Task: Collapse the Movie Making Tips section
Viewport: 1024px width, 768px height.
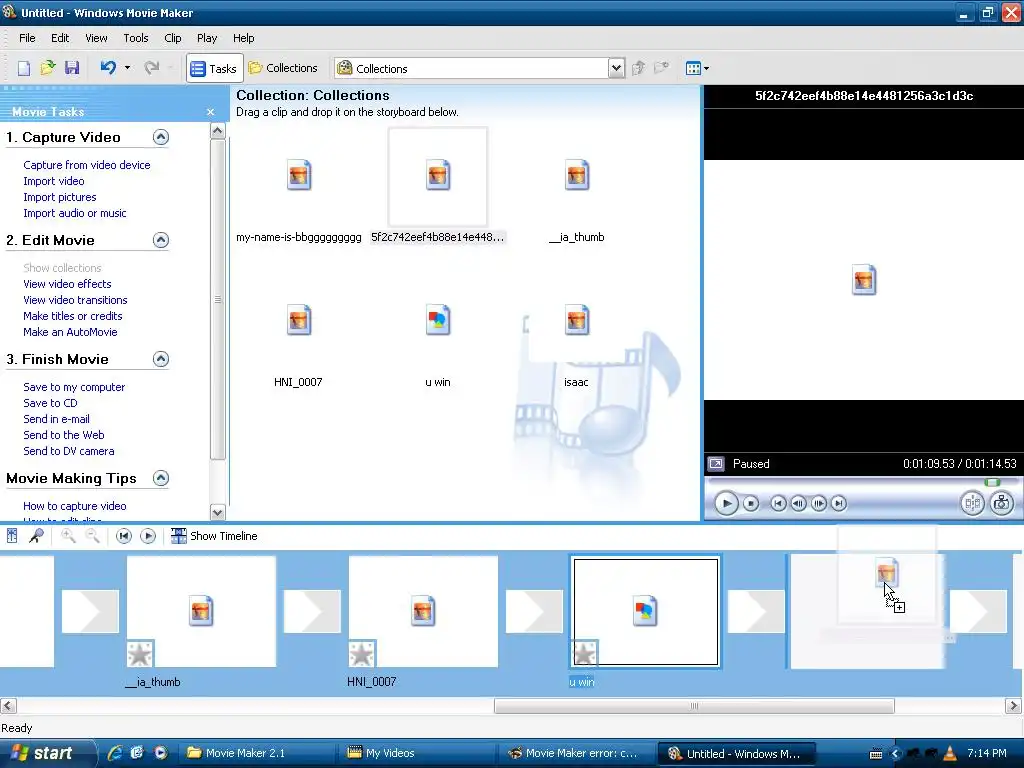Action: pyautogui.click(x=161, y=478)
